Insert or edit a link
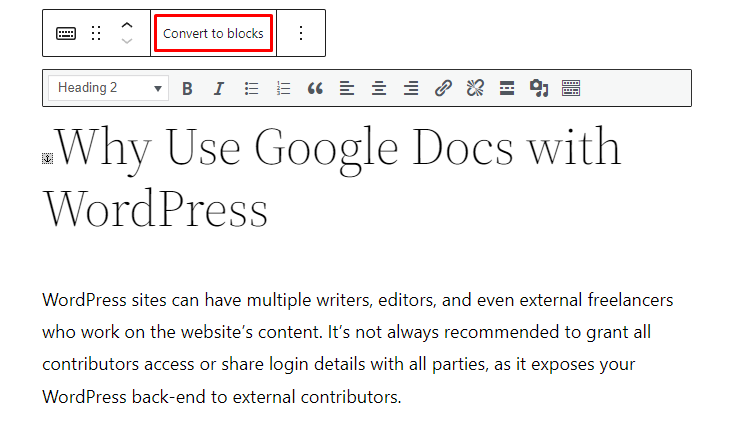The image size is (745, 422). pyautogui.click(x=443, y=88)
